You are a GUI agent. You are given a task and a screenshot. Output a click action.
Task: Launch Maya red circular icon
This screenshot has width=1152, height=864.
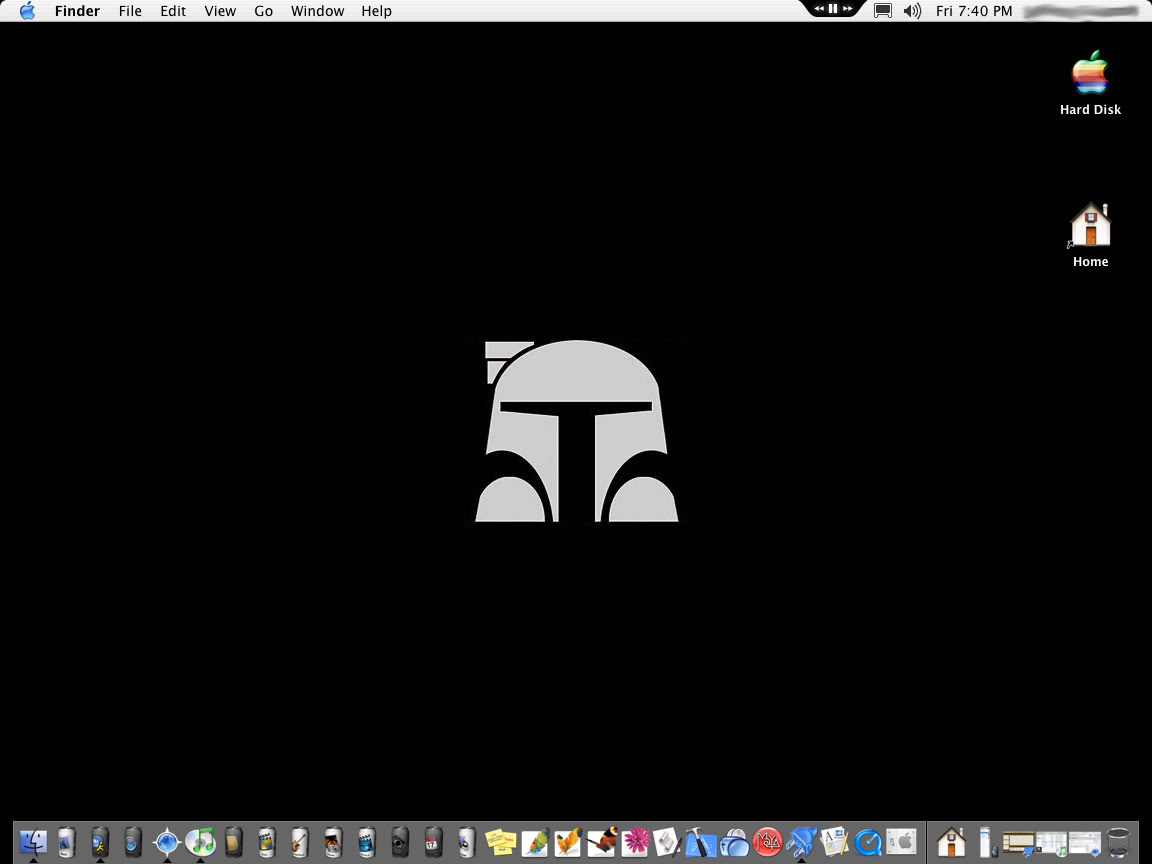pos(768,842)
